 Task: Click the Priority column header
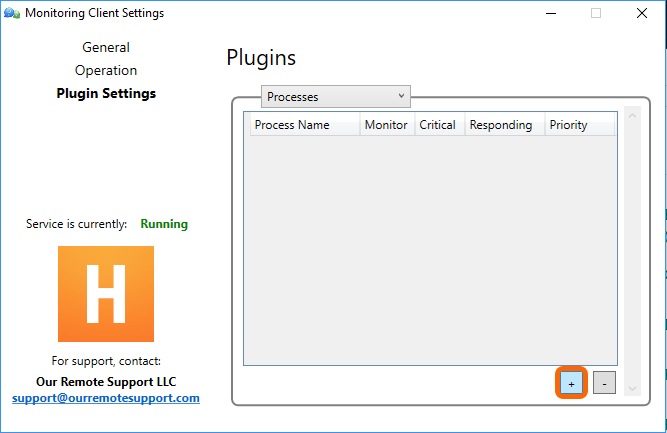point(580,125)
